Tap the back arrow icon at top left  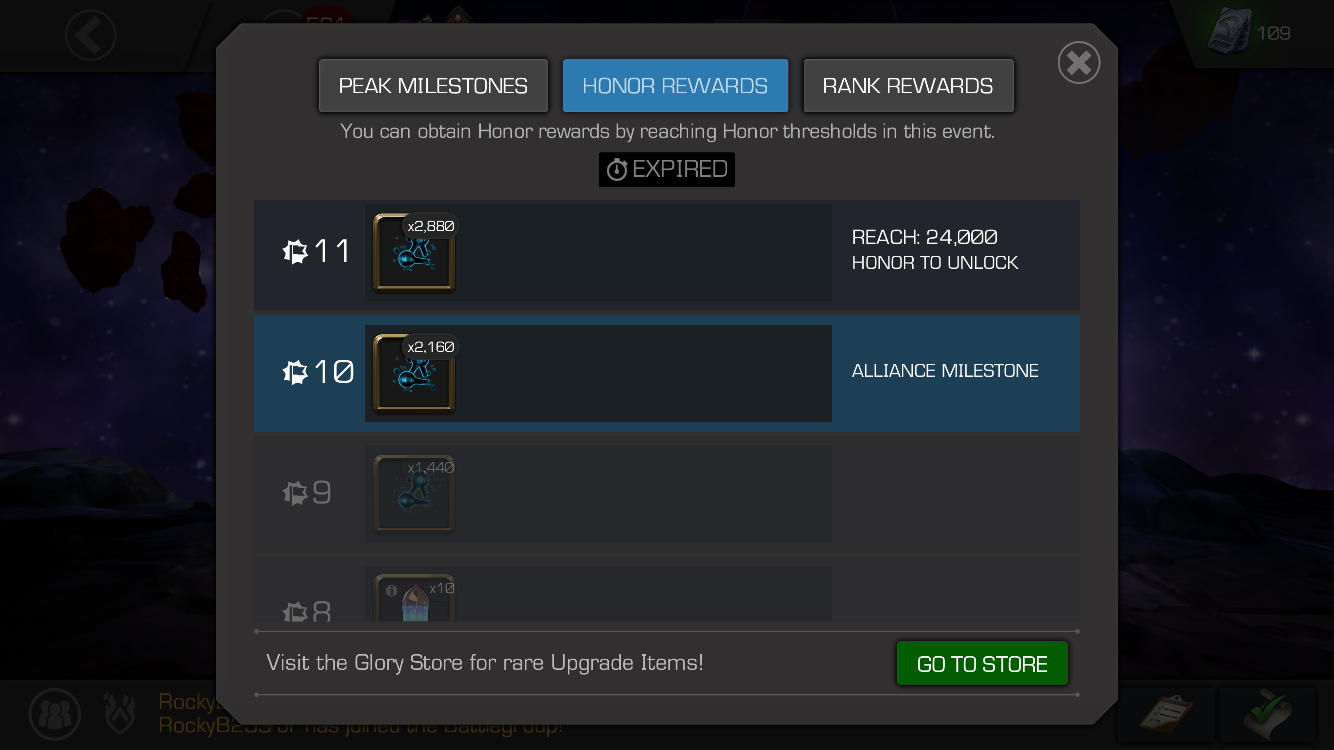(x=91, y=37)
